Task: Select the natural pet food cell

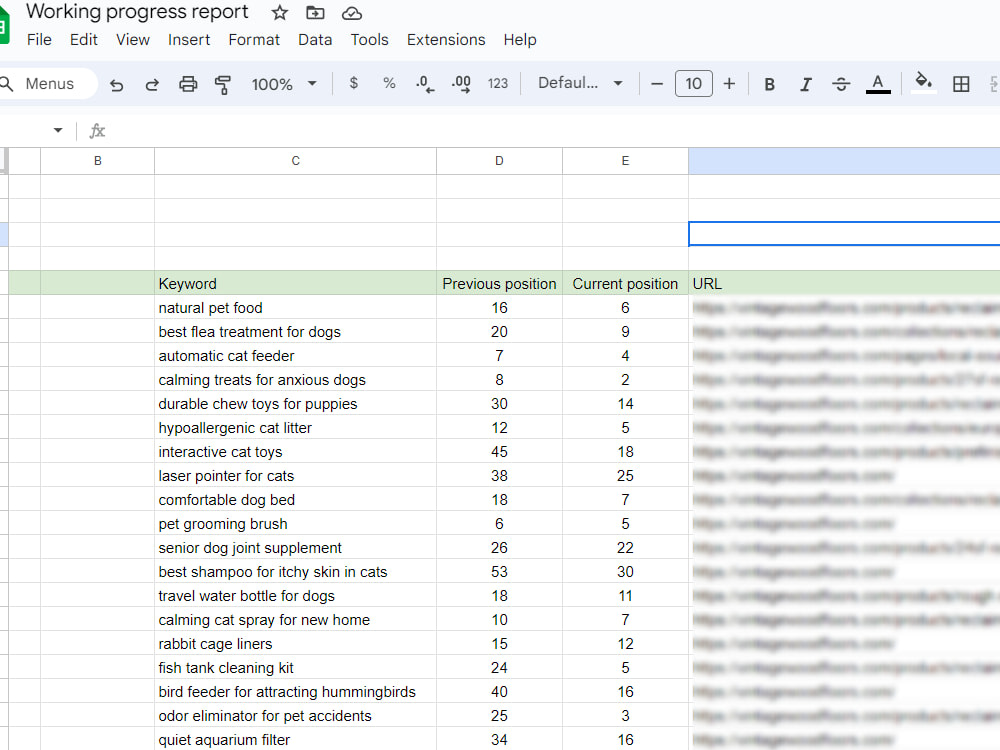Action: [x=295, y=307]
